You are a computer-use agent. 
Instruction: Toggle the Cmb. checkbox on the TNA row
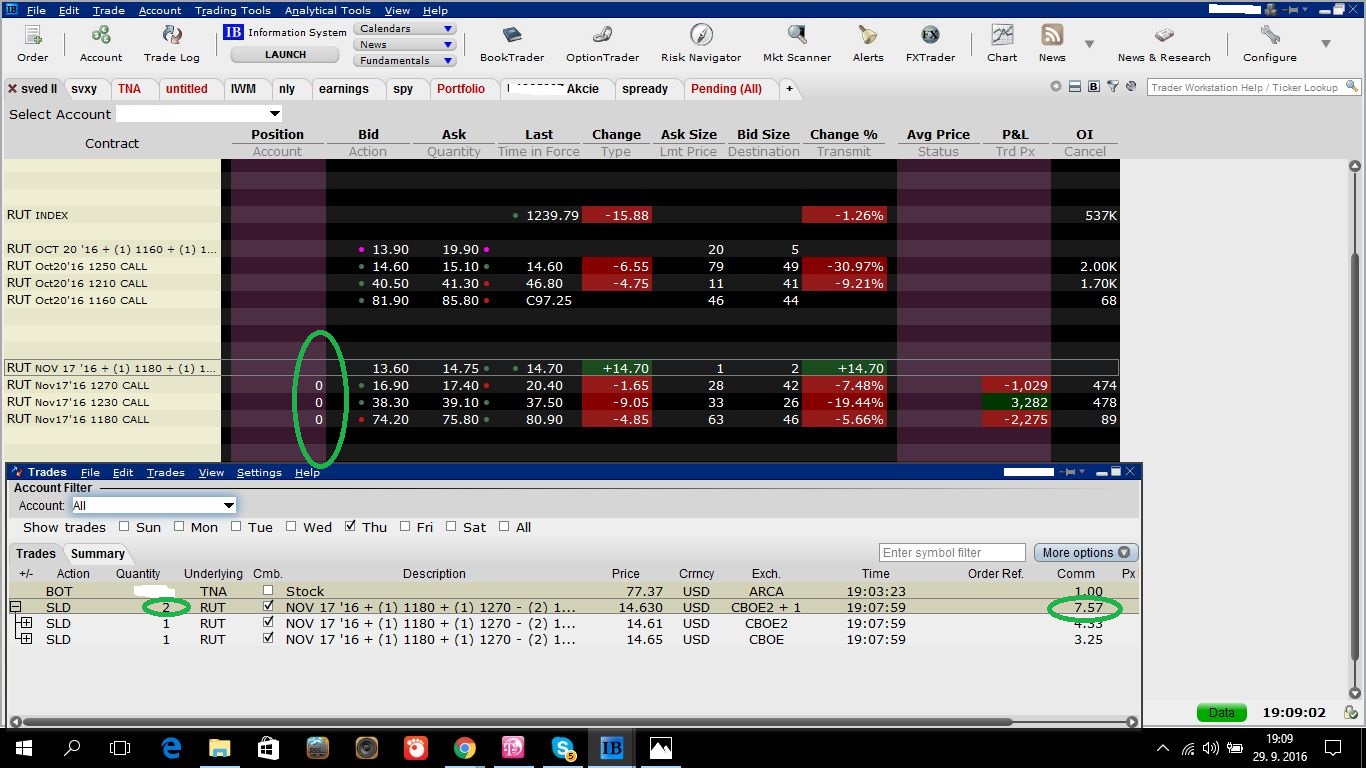268,591
